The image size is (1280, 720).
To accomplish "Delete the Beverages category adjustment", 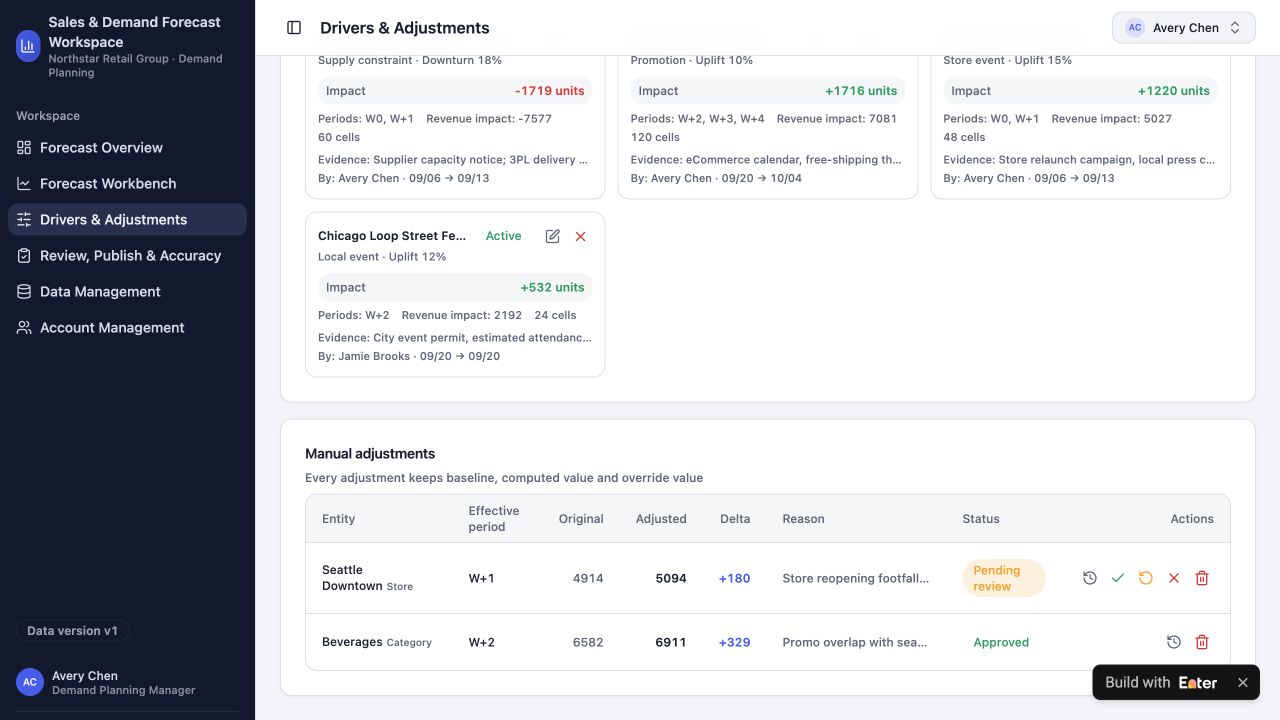I will (x=1202, y=642).
